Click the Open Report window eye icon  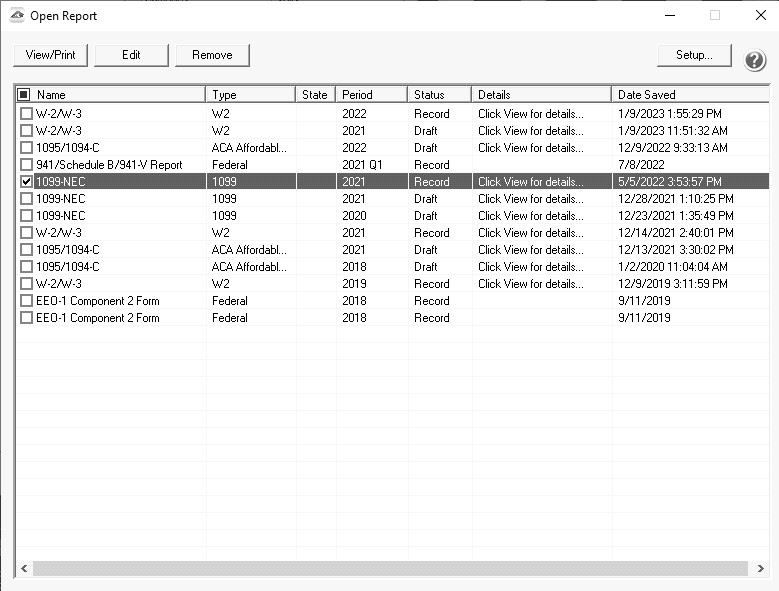(x=17, y=16)
